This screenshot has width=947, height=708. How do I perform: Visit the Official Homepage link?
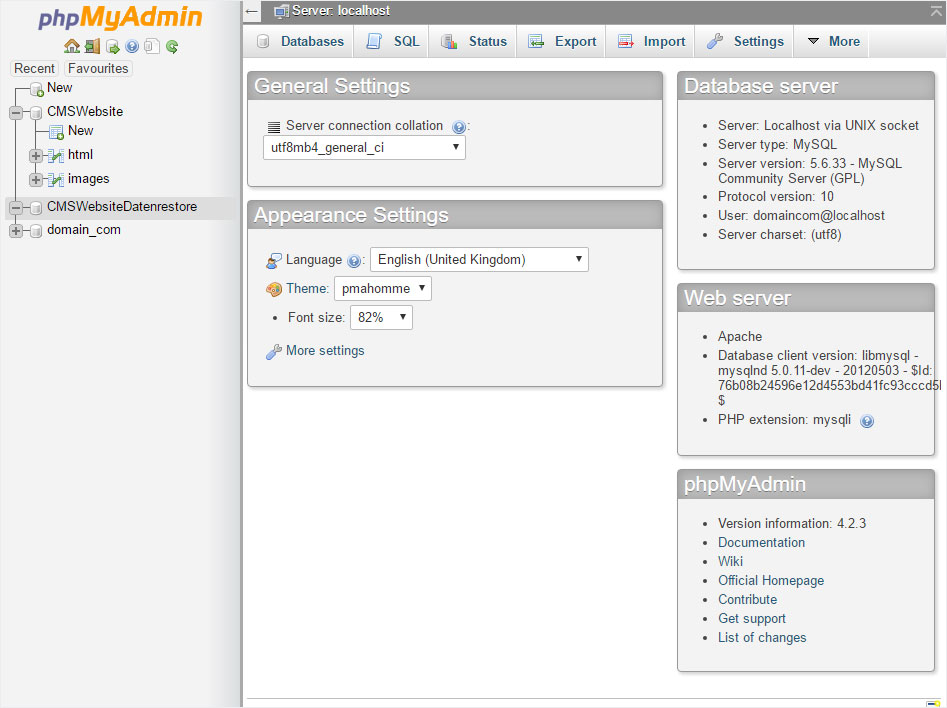pyautogui.click(x=771, y=581)
